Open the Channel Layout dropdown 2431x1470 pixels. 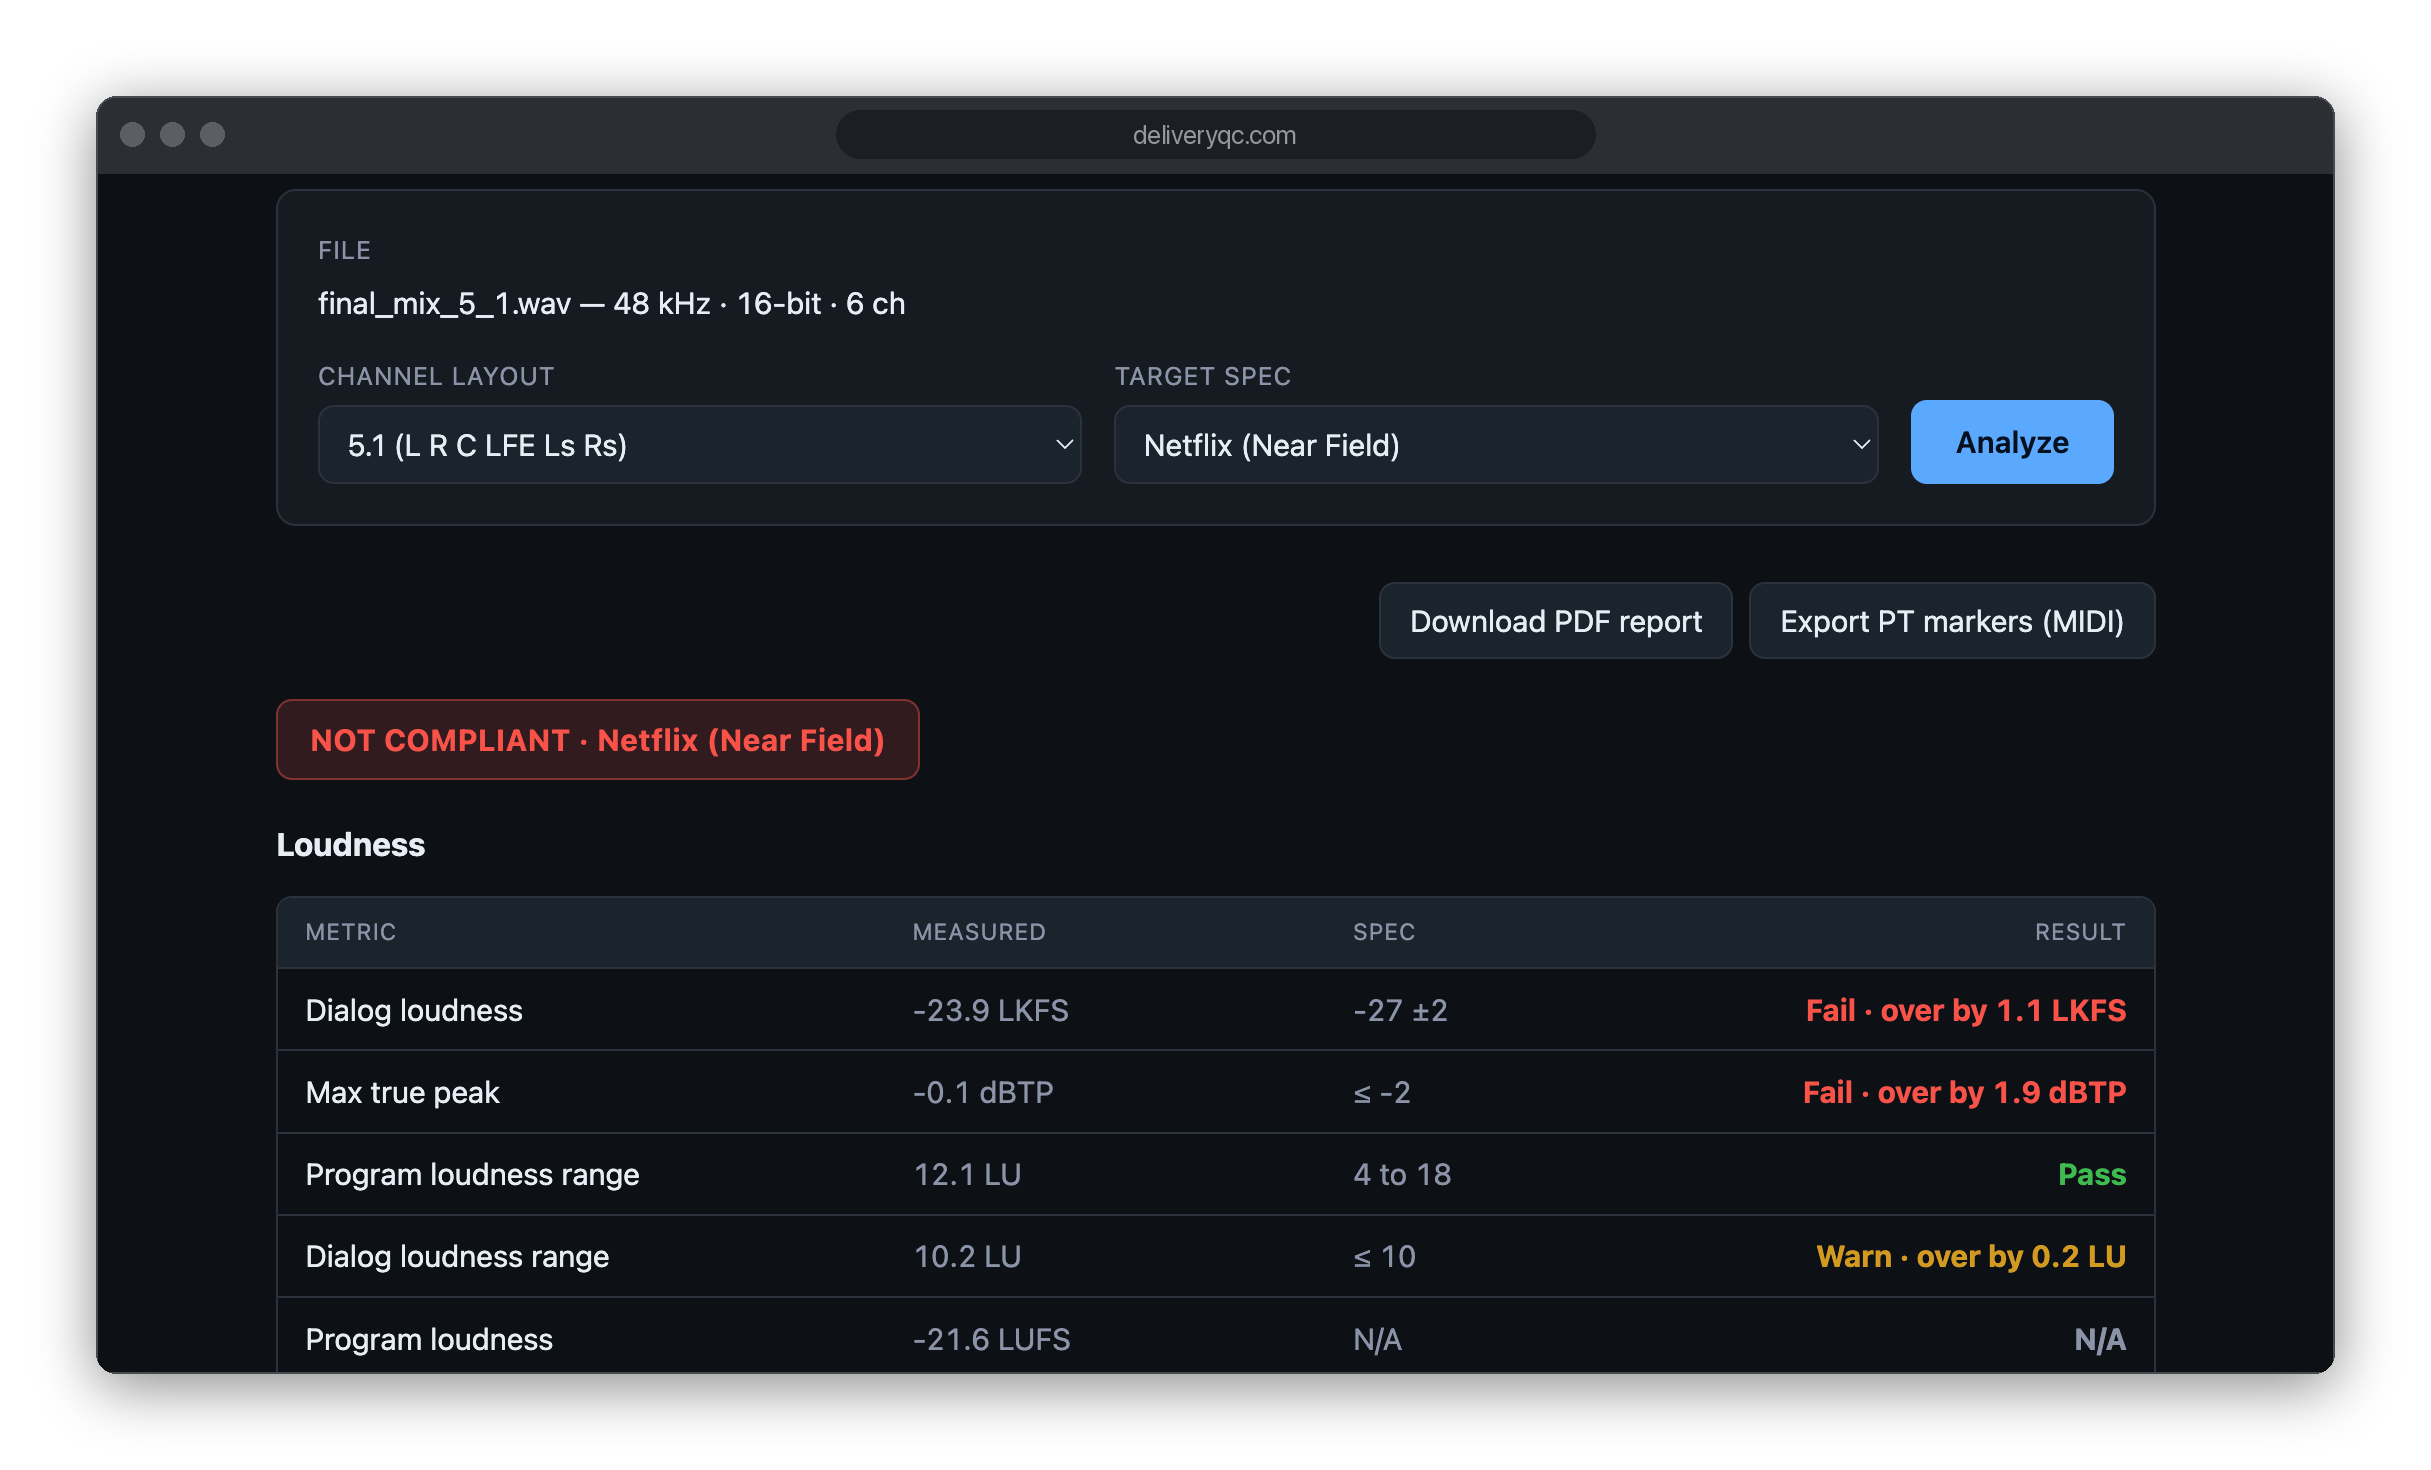tap(699, 445)
